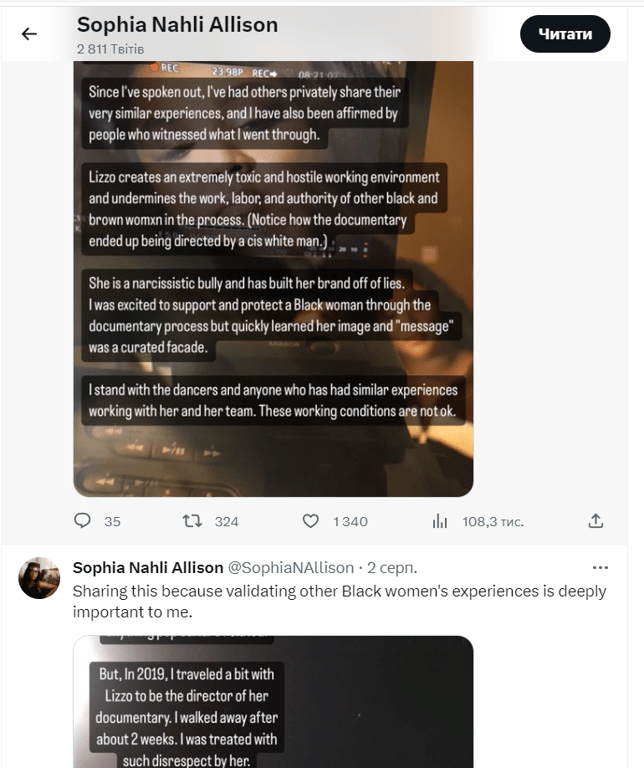Open the tweet via its 2 серп. date
The width and height of the screenshot is (644, 768).
(392, 567)
